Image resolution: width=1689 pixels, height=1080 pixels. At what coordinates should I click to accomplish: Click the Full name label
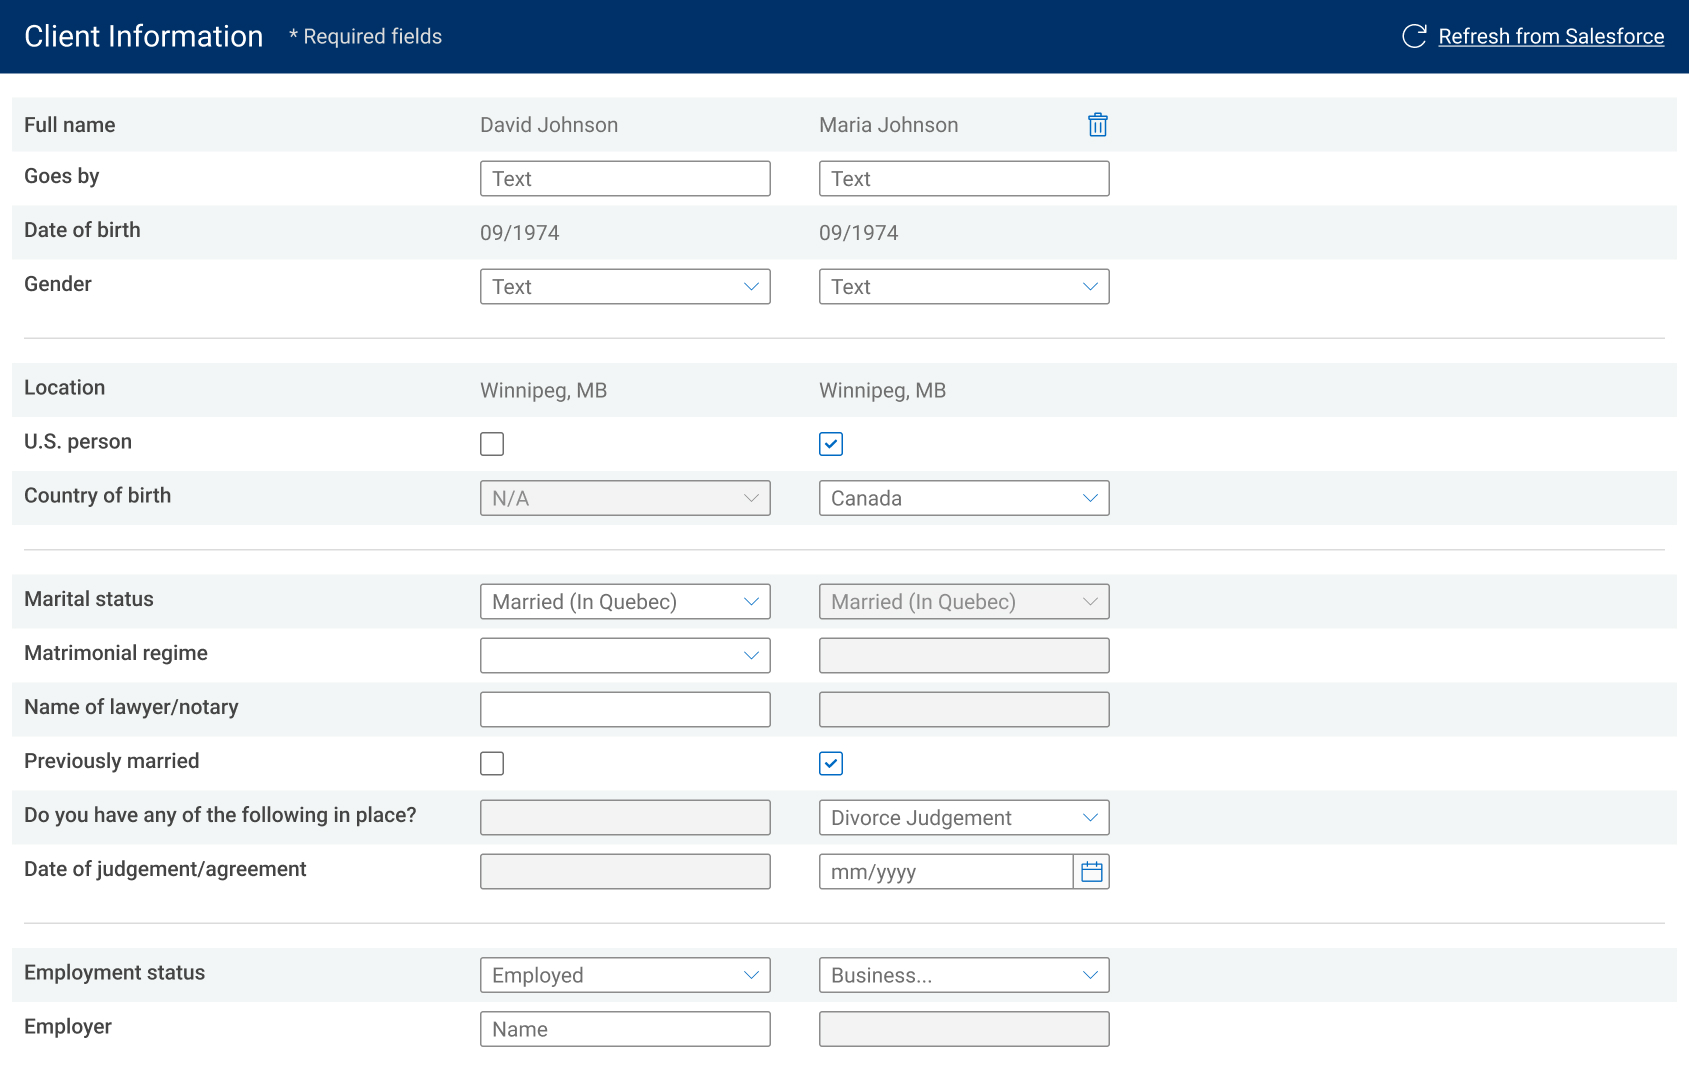point(70,125)
